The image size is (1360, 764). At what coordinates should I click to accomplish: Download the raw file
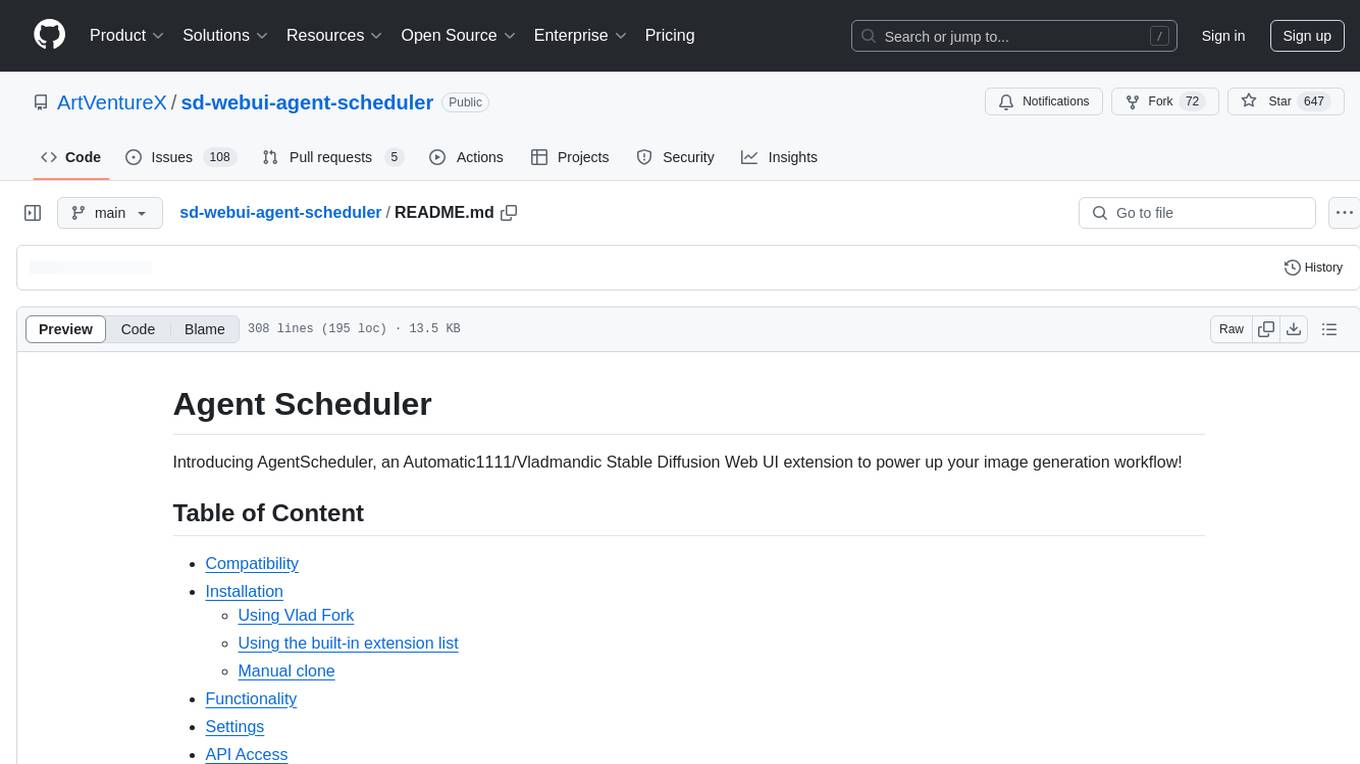point(1293,329)
